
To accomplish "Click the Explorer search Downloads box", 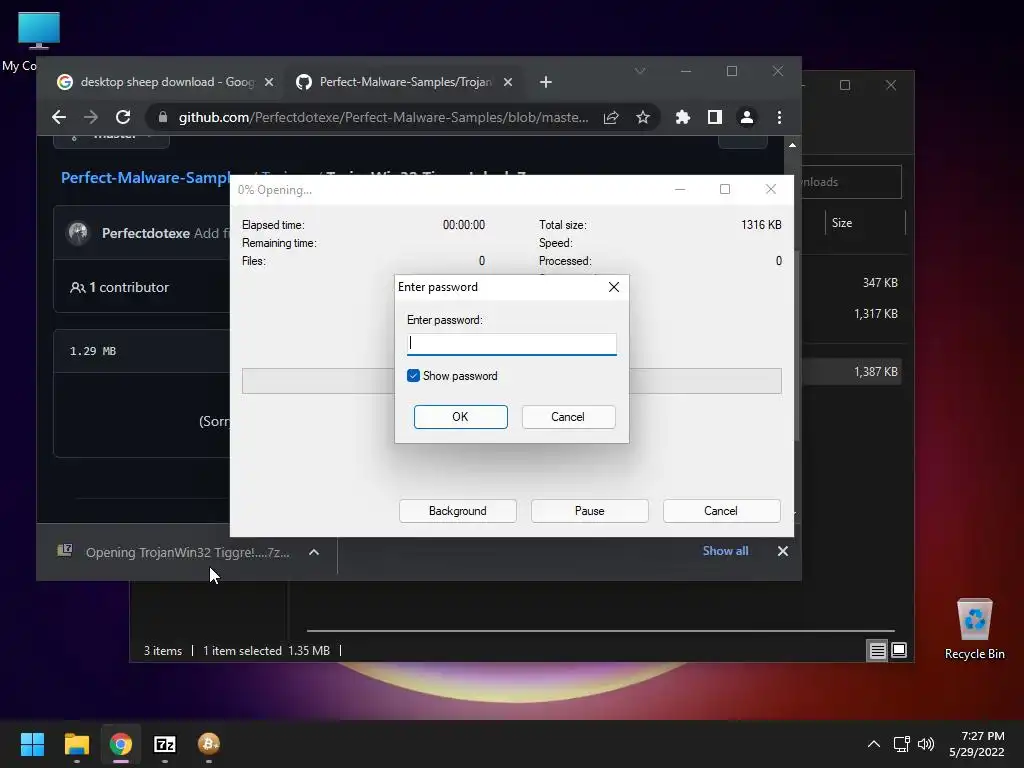I will 851,182.
